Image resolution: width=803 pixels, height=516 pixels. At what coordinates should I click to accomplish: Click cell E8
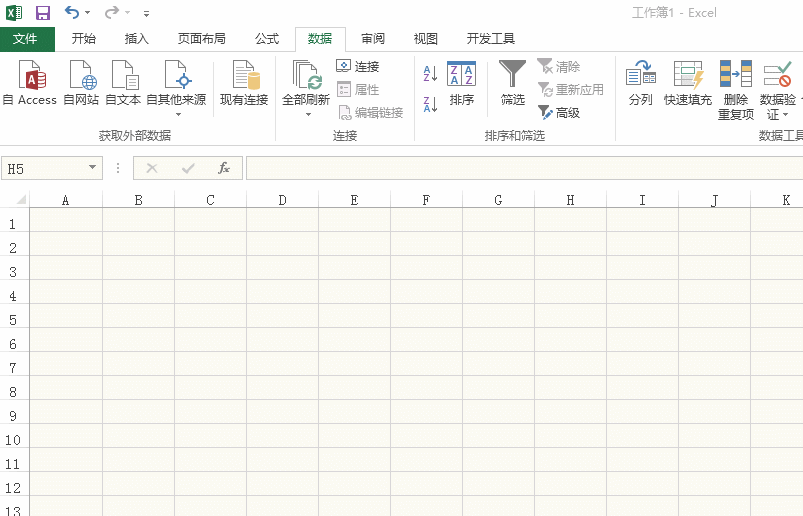354,388
